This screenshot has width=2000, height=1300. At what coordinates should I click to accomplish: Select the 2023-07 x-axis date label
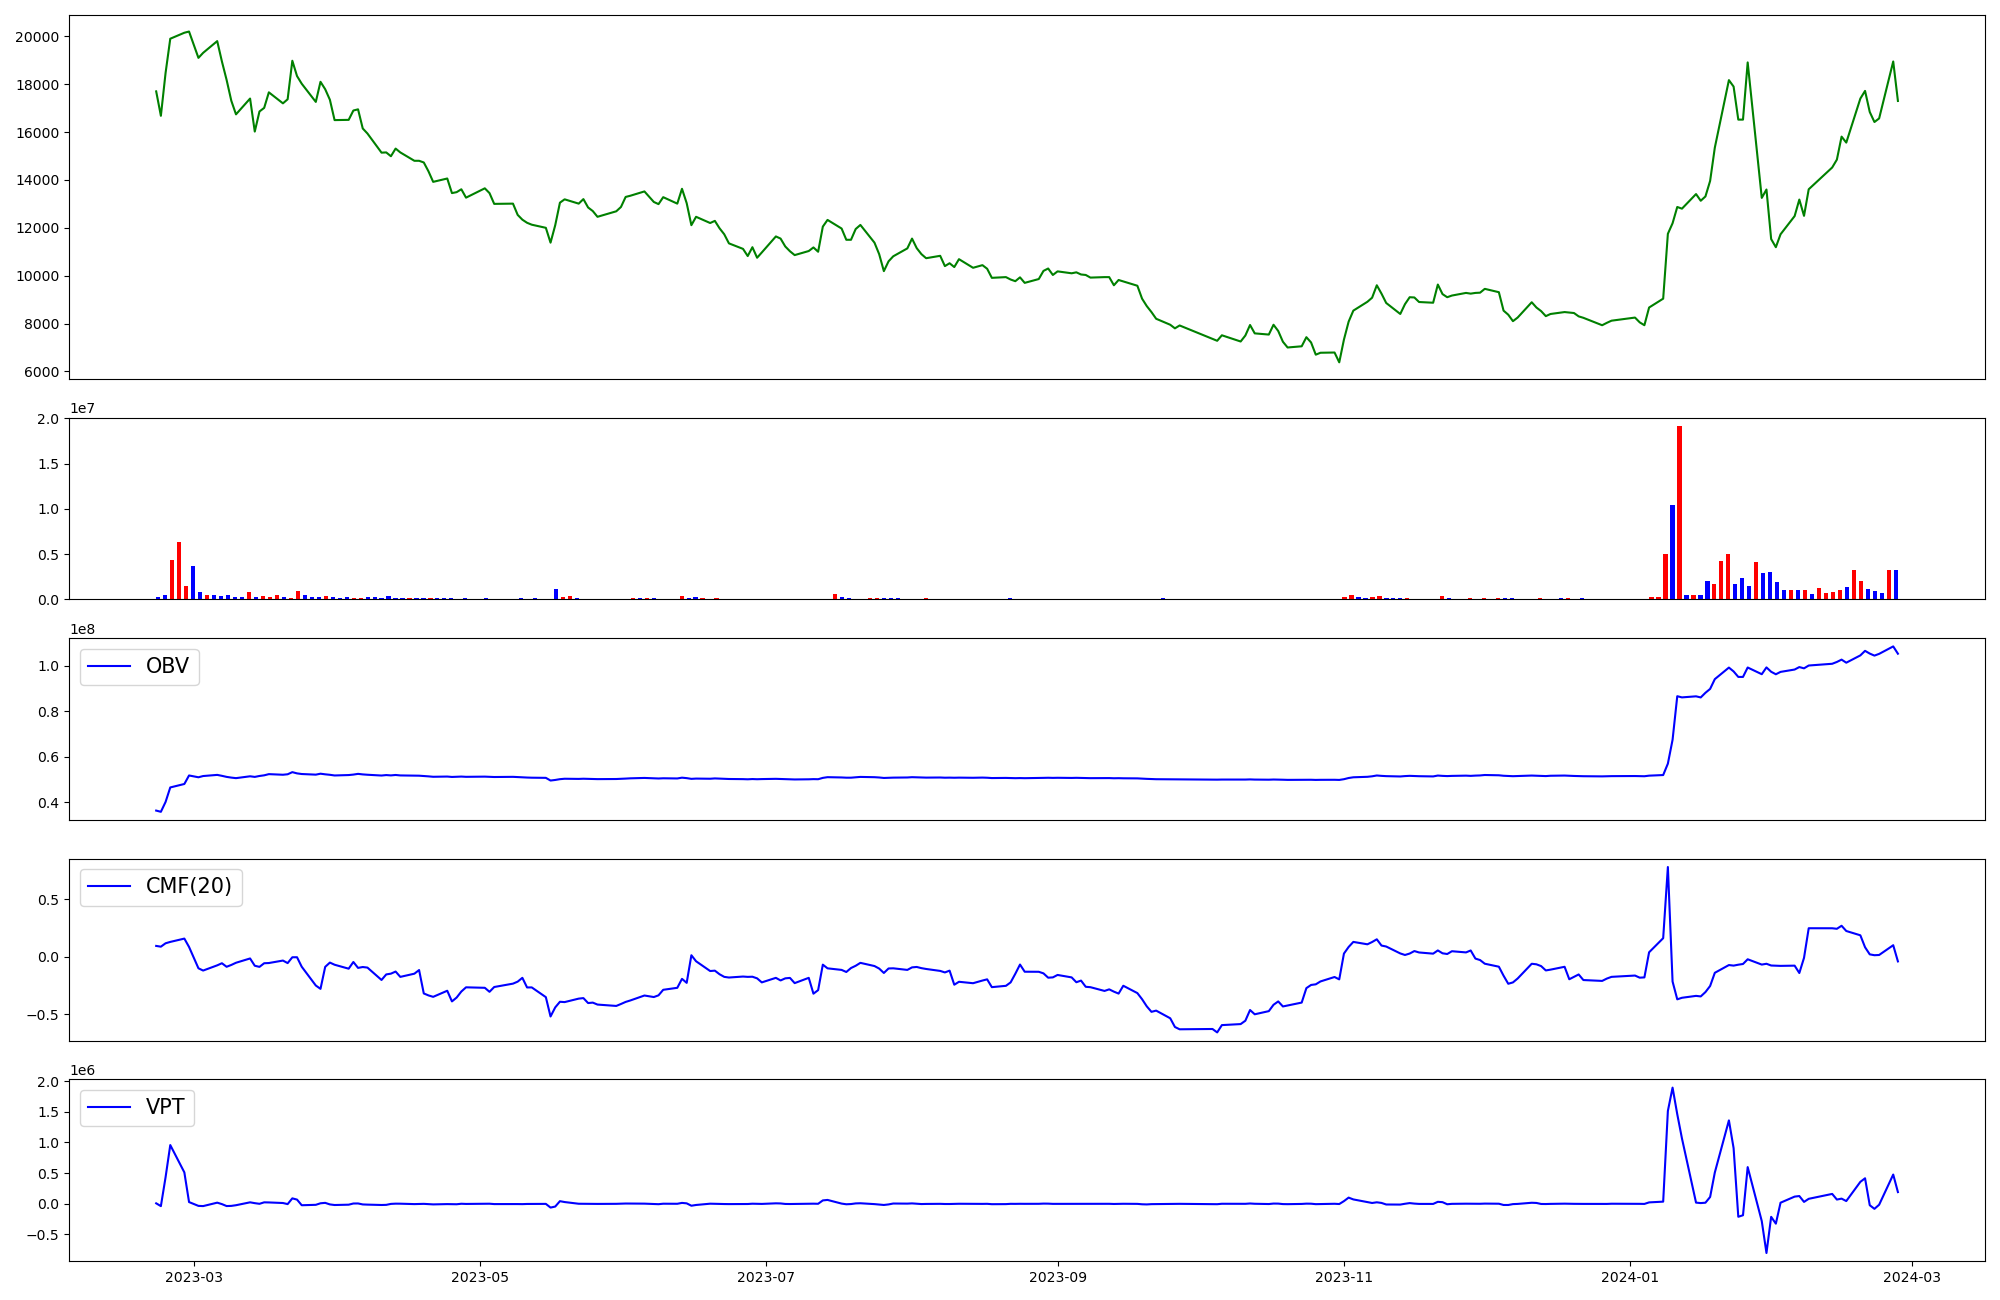point(767,1277)
